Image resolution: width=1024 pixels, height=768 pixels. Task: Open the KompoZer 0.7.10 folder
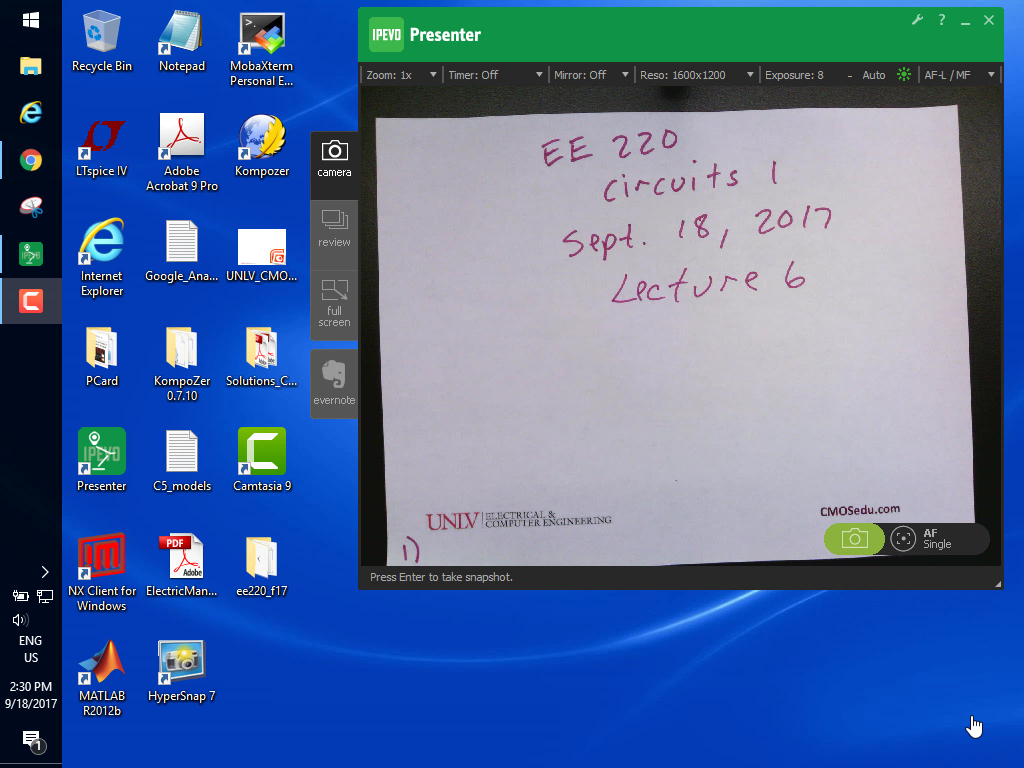(182, 364)
